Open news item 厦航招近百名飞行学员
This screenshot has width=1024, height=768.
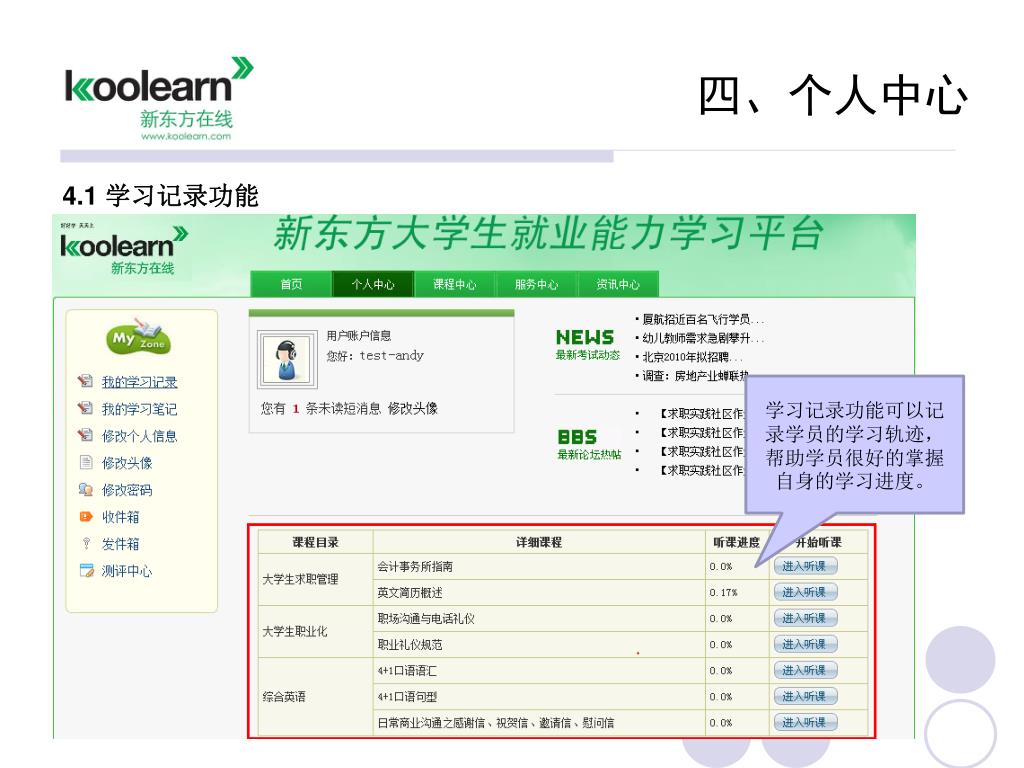click(702, 319)
